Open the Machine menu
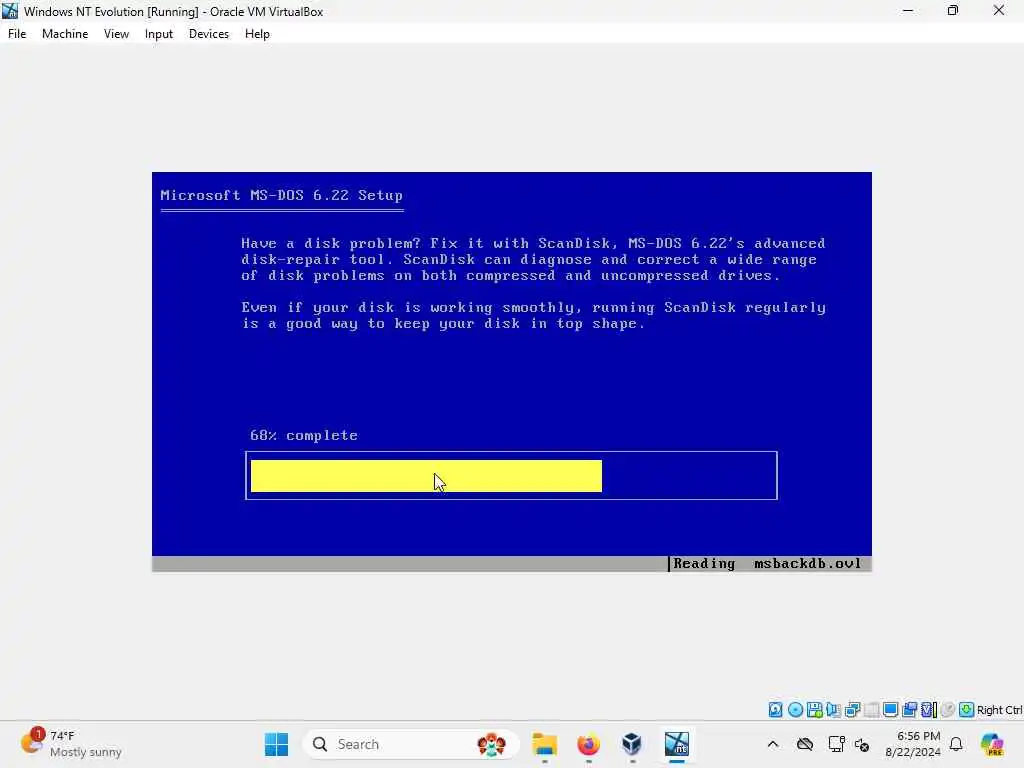1024x768 pixels. coord(65,34)
